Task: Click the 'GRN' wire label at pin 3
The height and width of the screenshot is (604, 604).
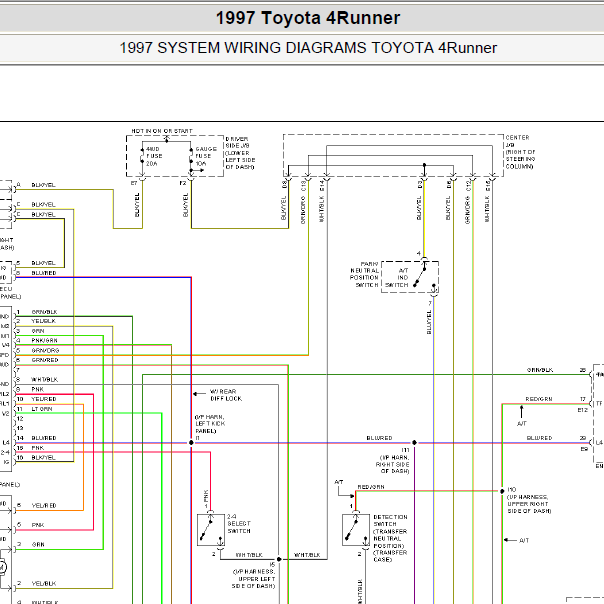Action: 38,331
